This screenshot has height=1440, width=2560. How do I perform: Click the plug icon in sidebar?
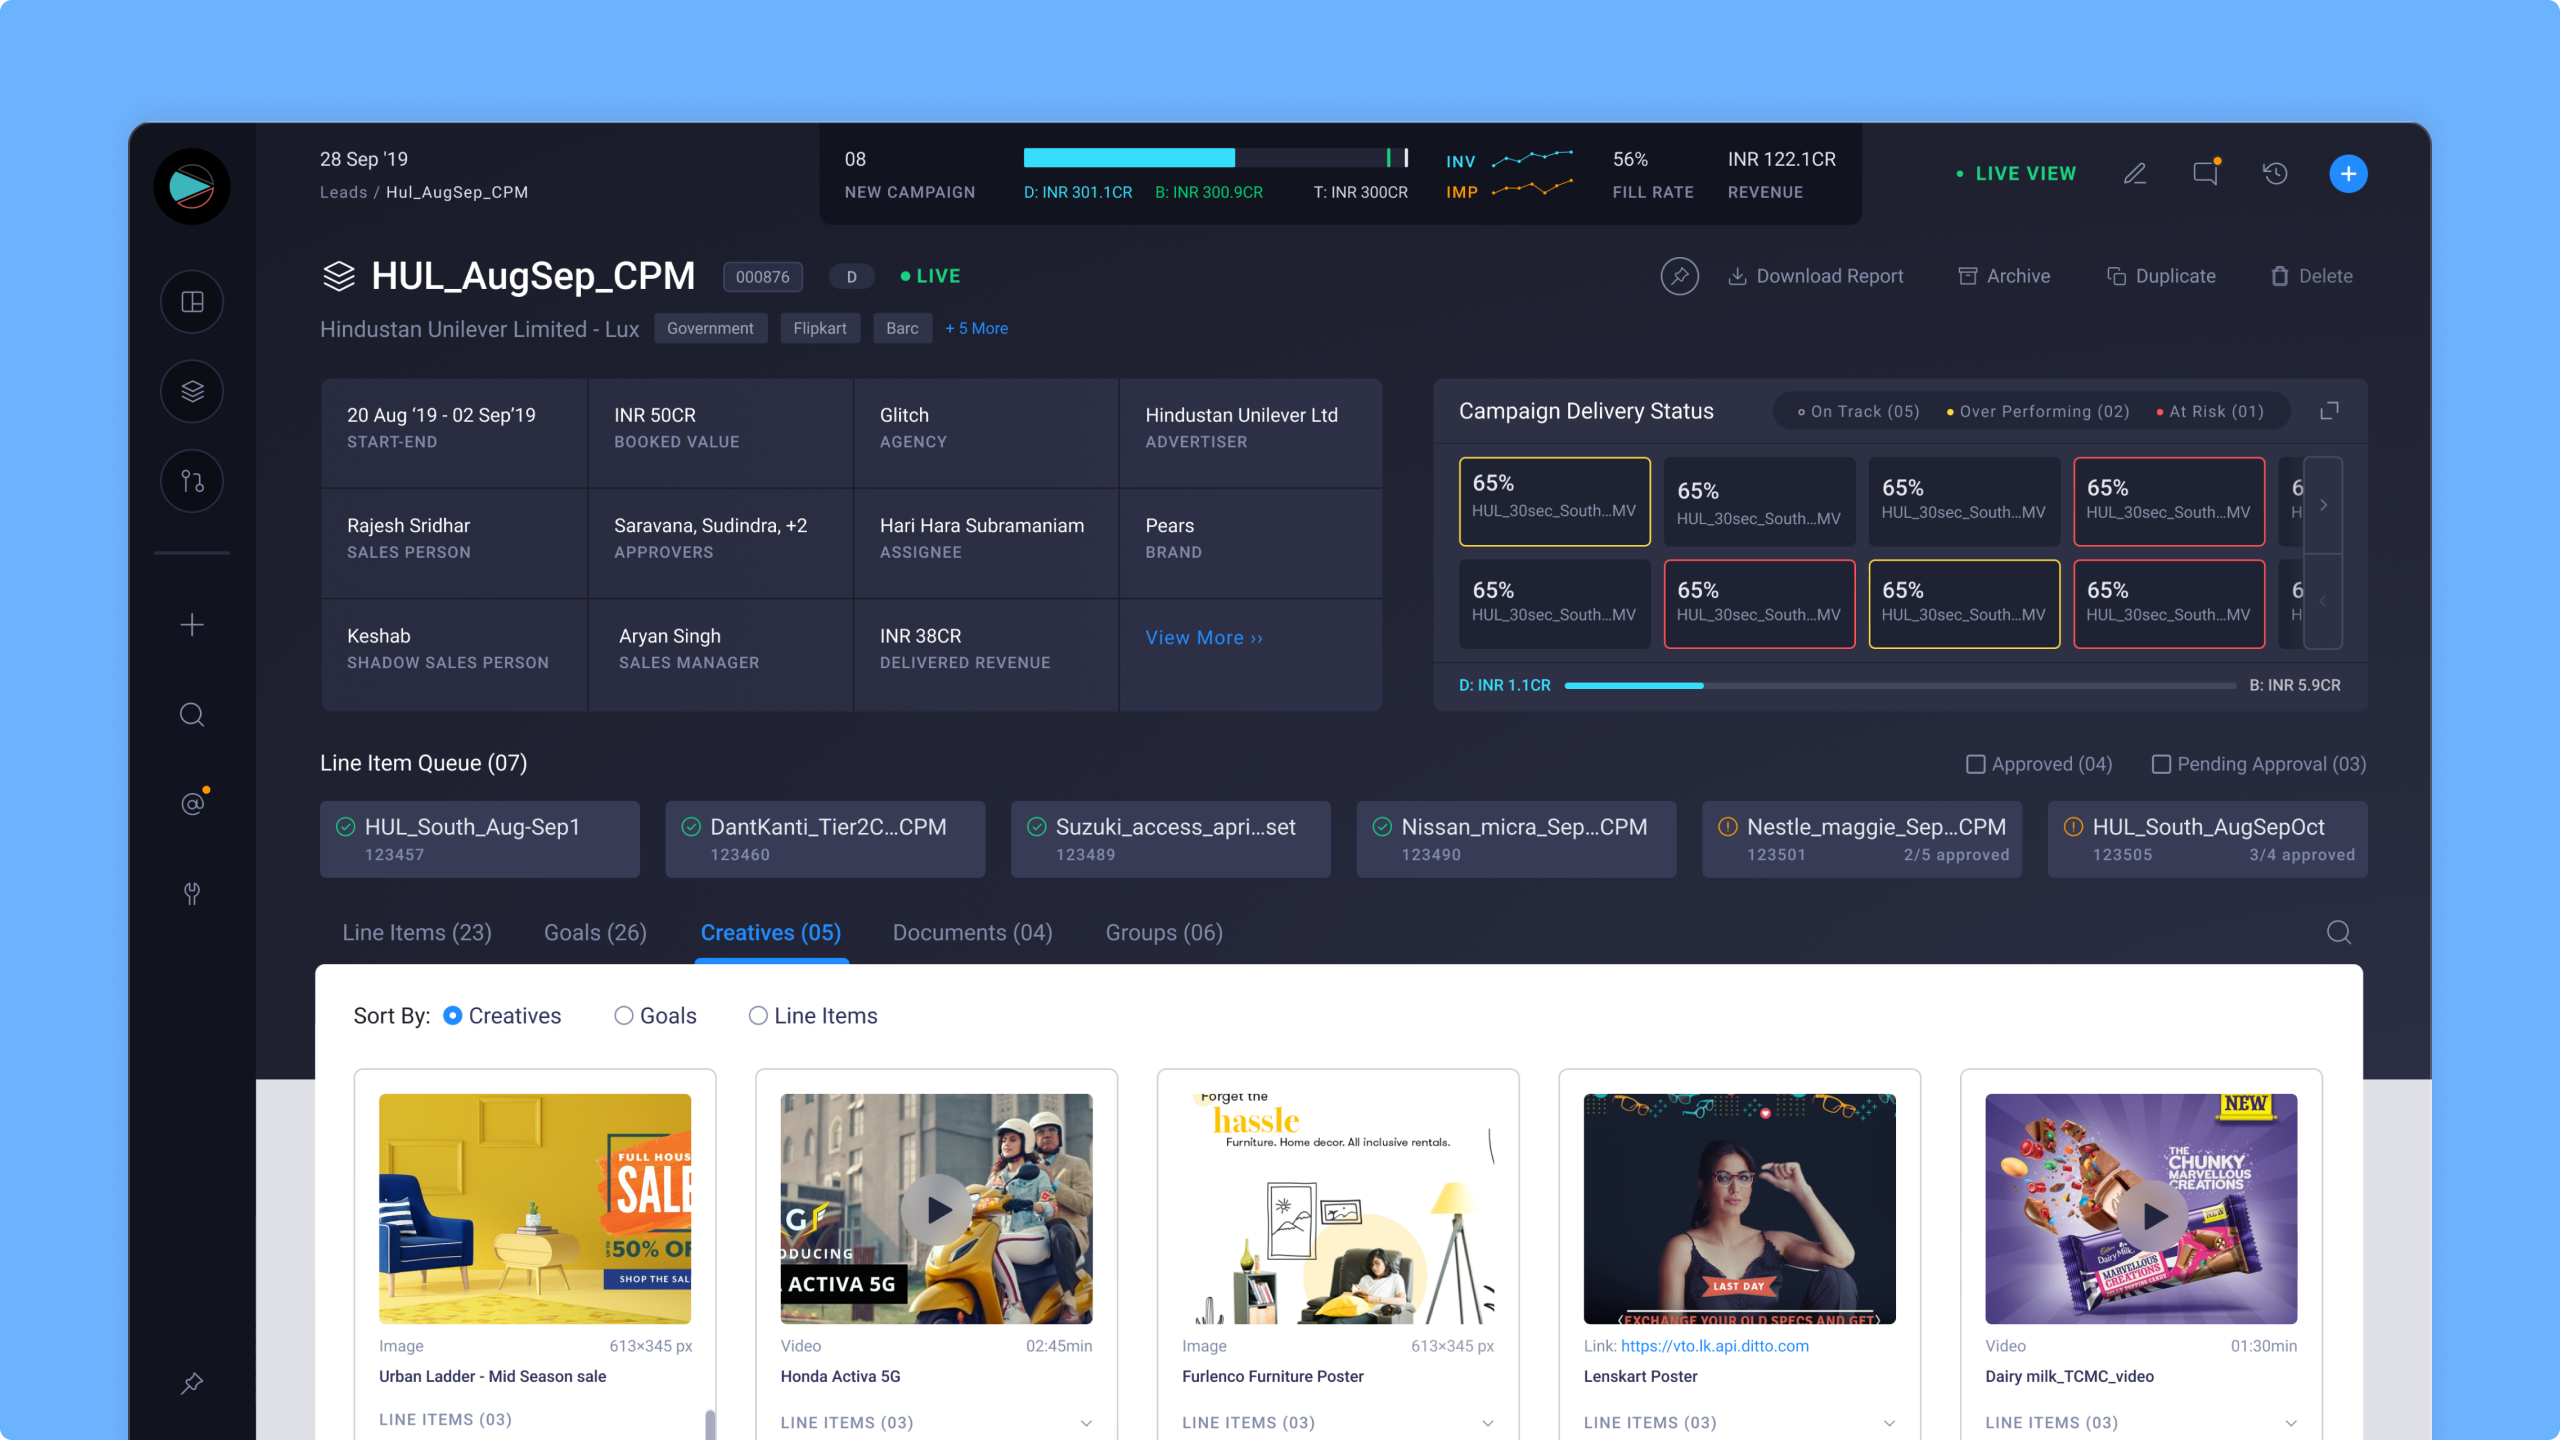[192, 893]
